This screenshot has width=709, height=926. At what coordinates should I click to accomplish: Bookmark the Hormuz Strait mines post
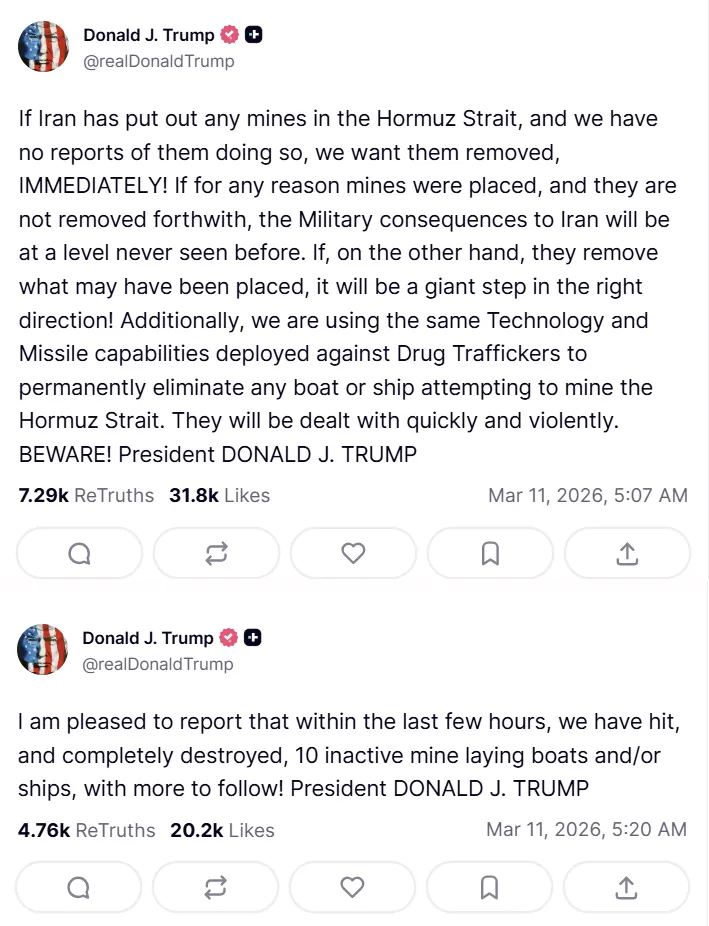click(x=490, y=553)
